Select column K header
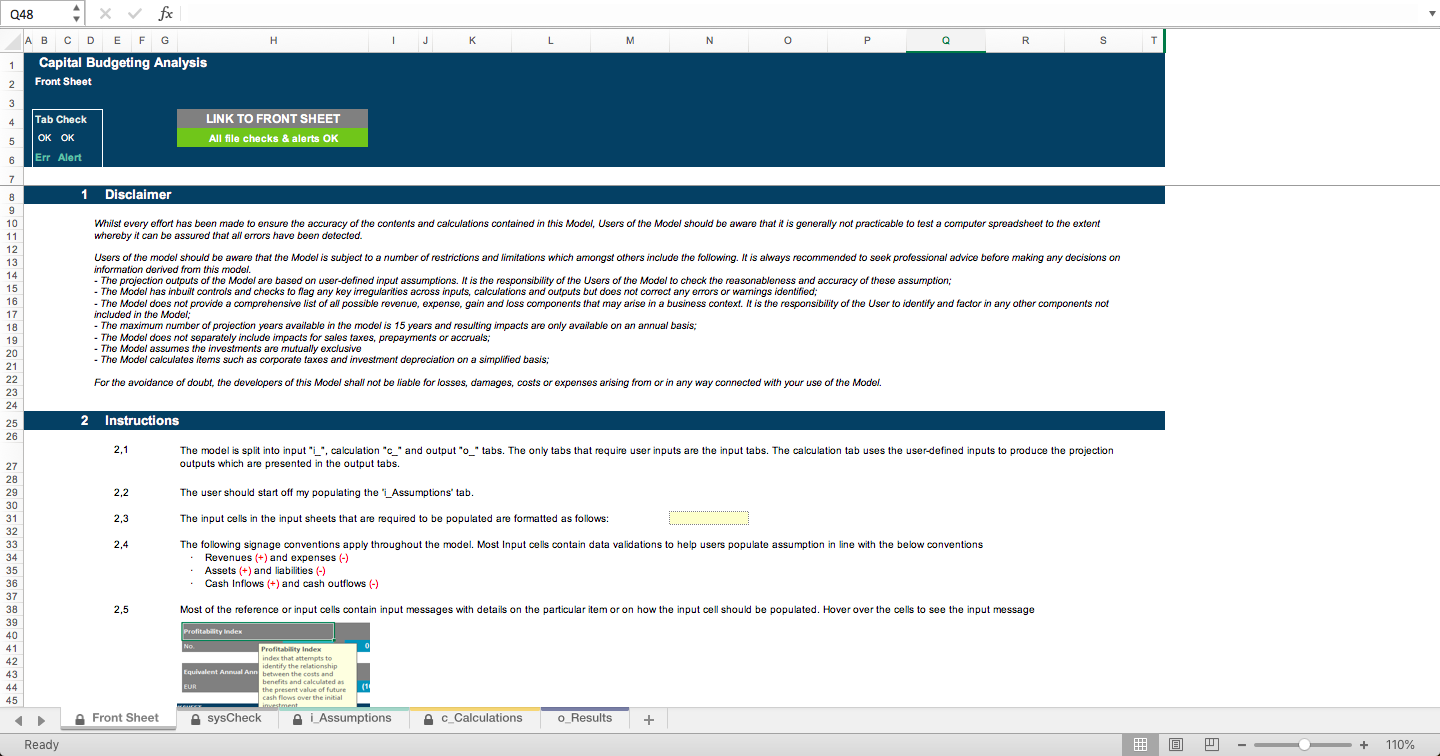Viewport: 1440px width, 756px height. click(x=471, y=40)
